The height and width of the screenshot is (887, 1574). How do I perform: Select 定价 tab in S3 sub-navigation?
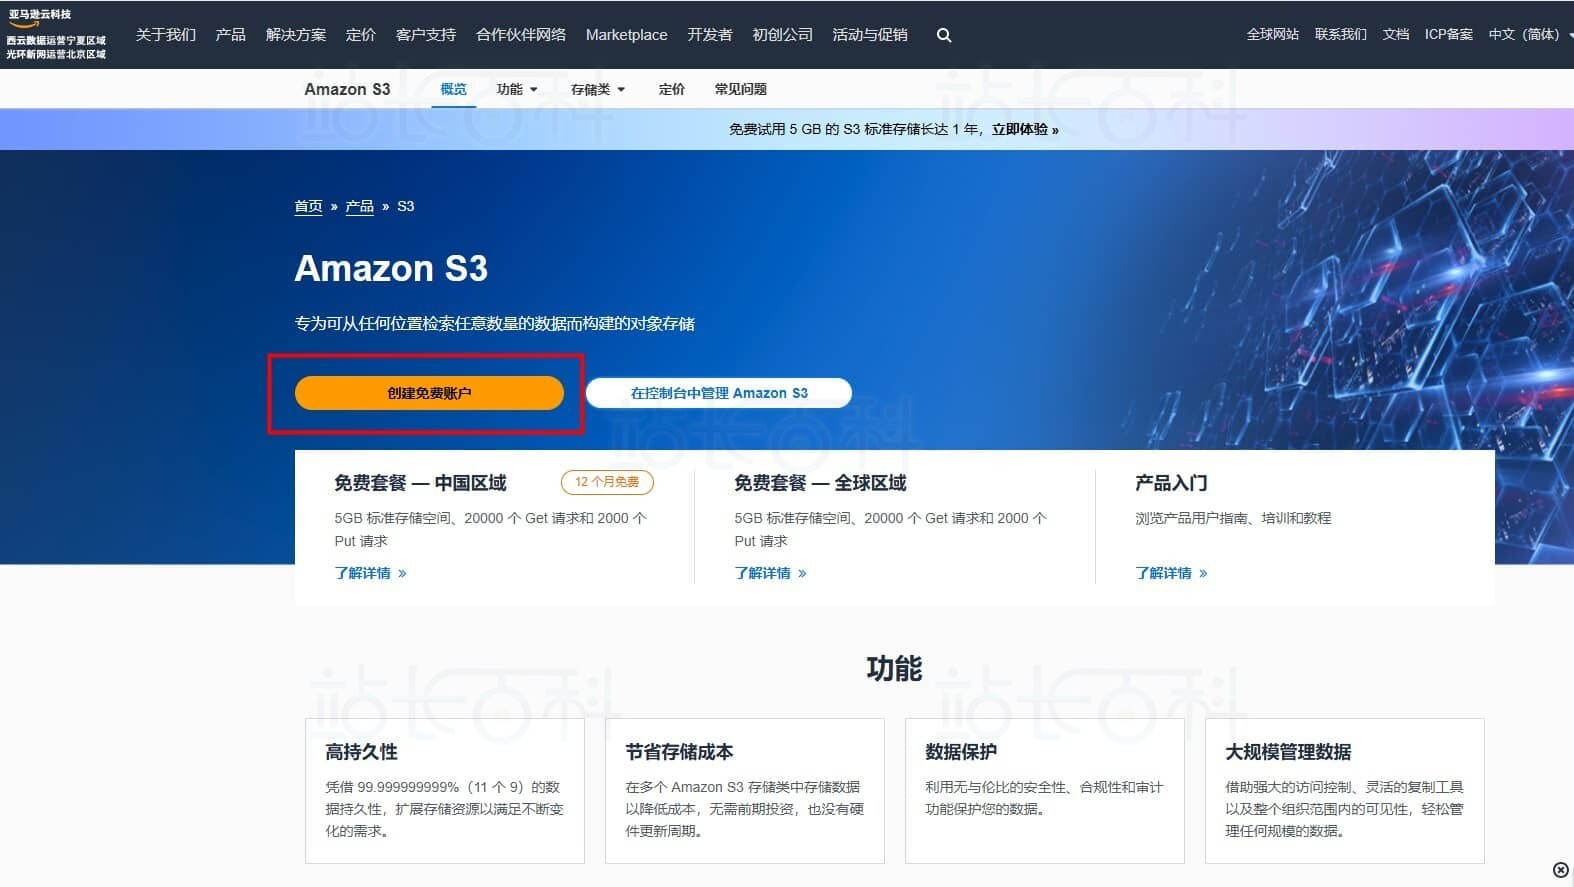(x=672, y=89)
